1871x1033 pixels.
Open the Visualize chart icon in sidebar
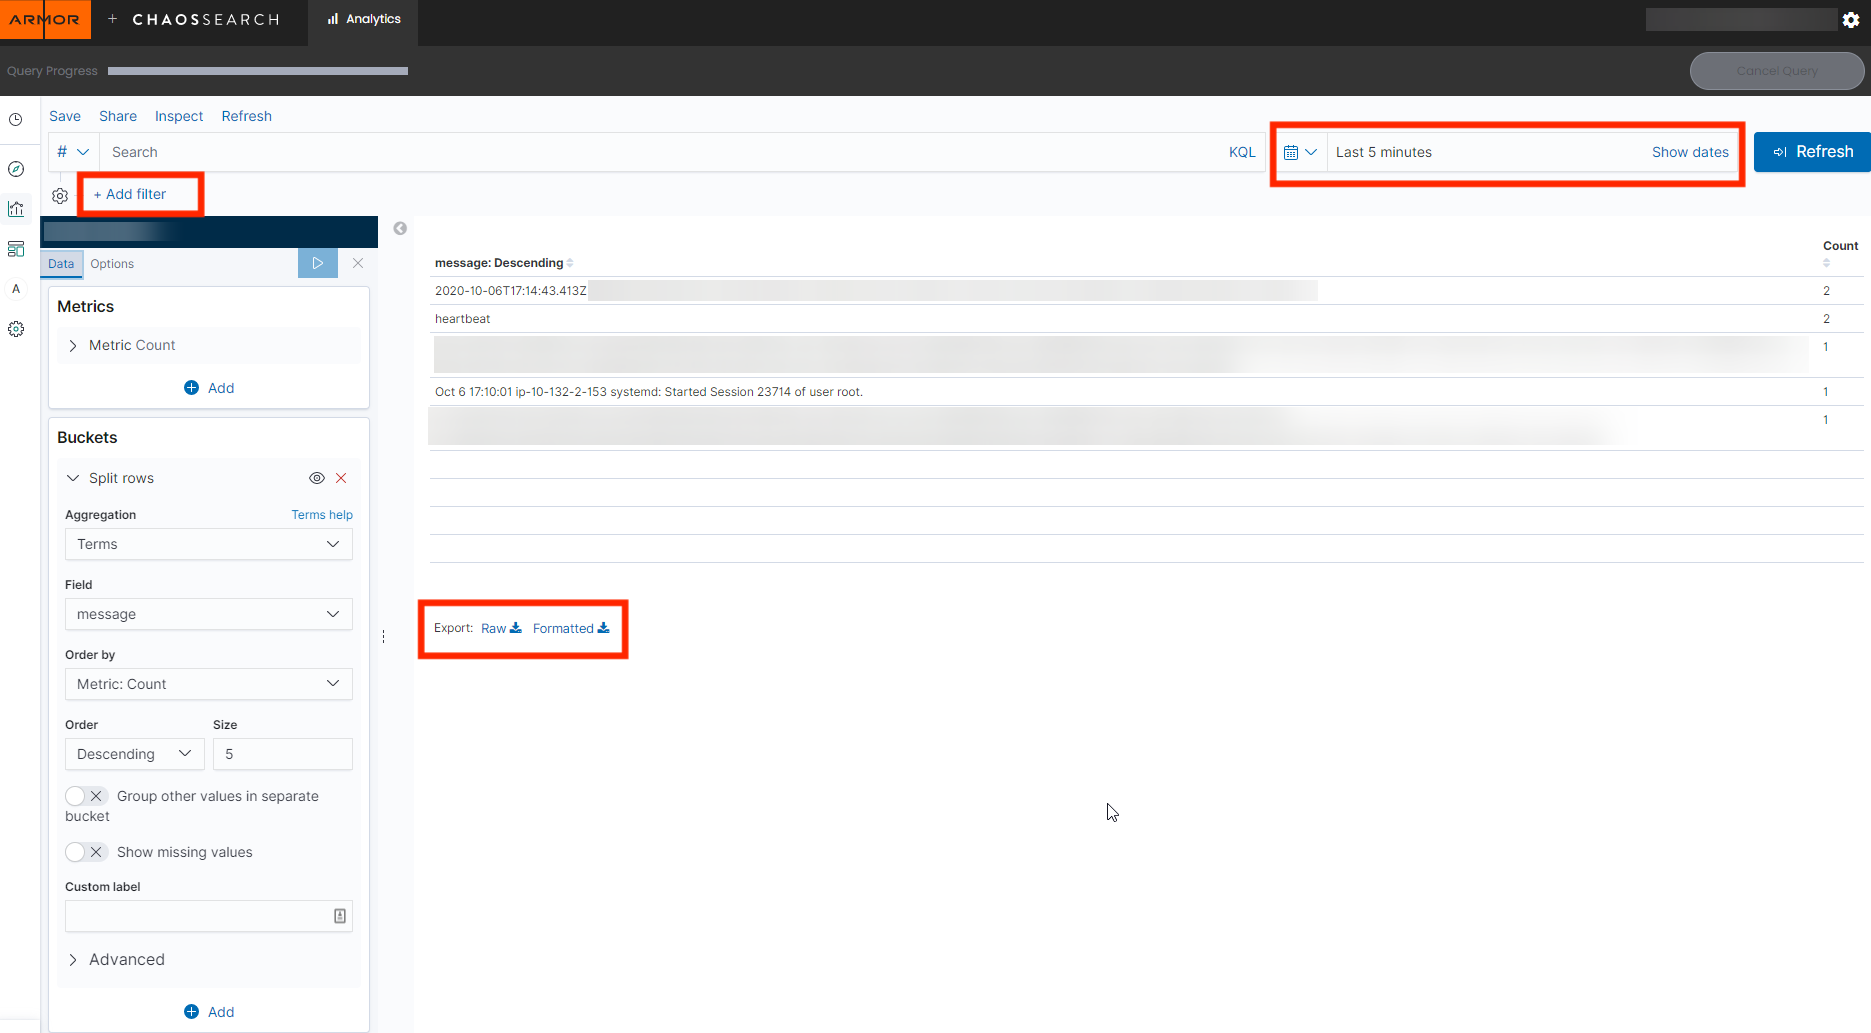tap(16, 209)
